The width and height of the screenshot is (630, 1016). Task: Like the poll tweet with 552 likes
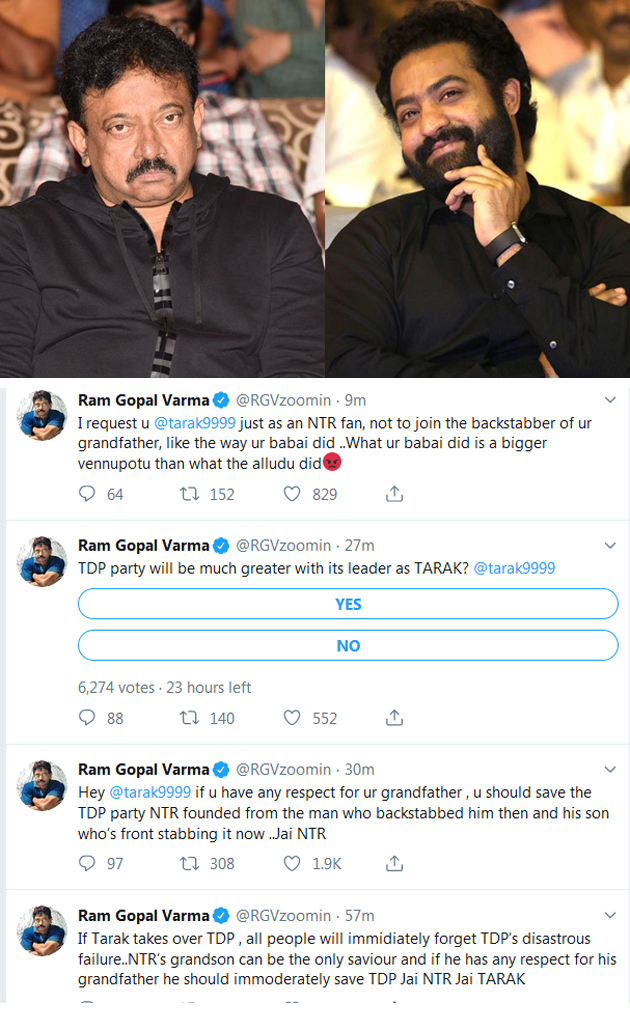click(291, 717)
